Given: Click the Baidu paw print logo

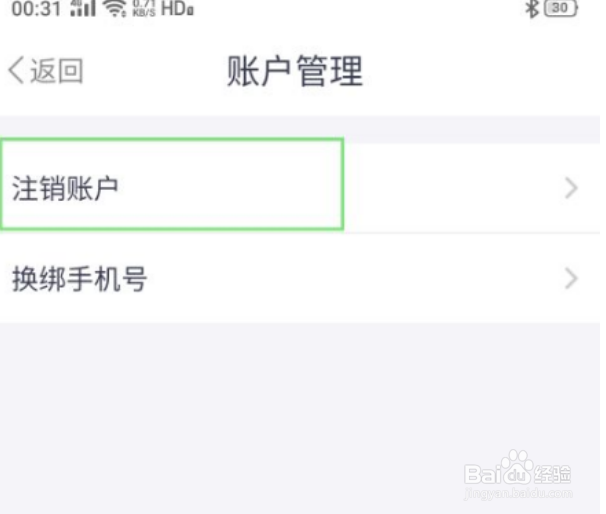Looking at the screenshot, I should (x=517, y=467).
